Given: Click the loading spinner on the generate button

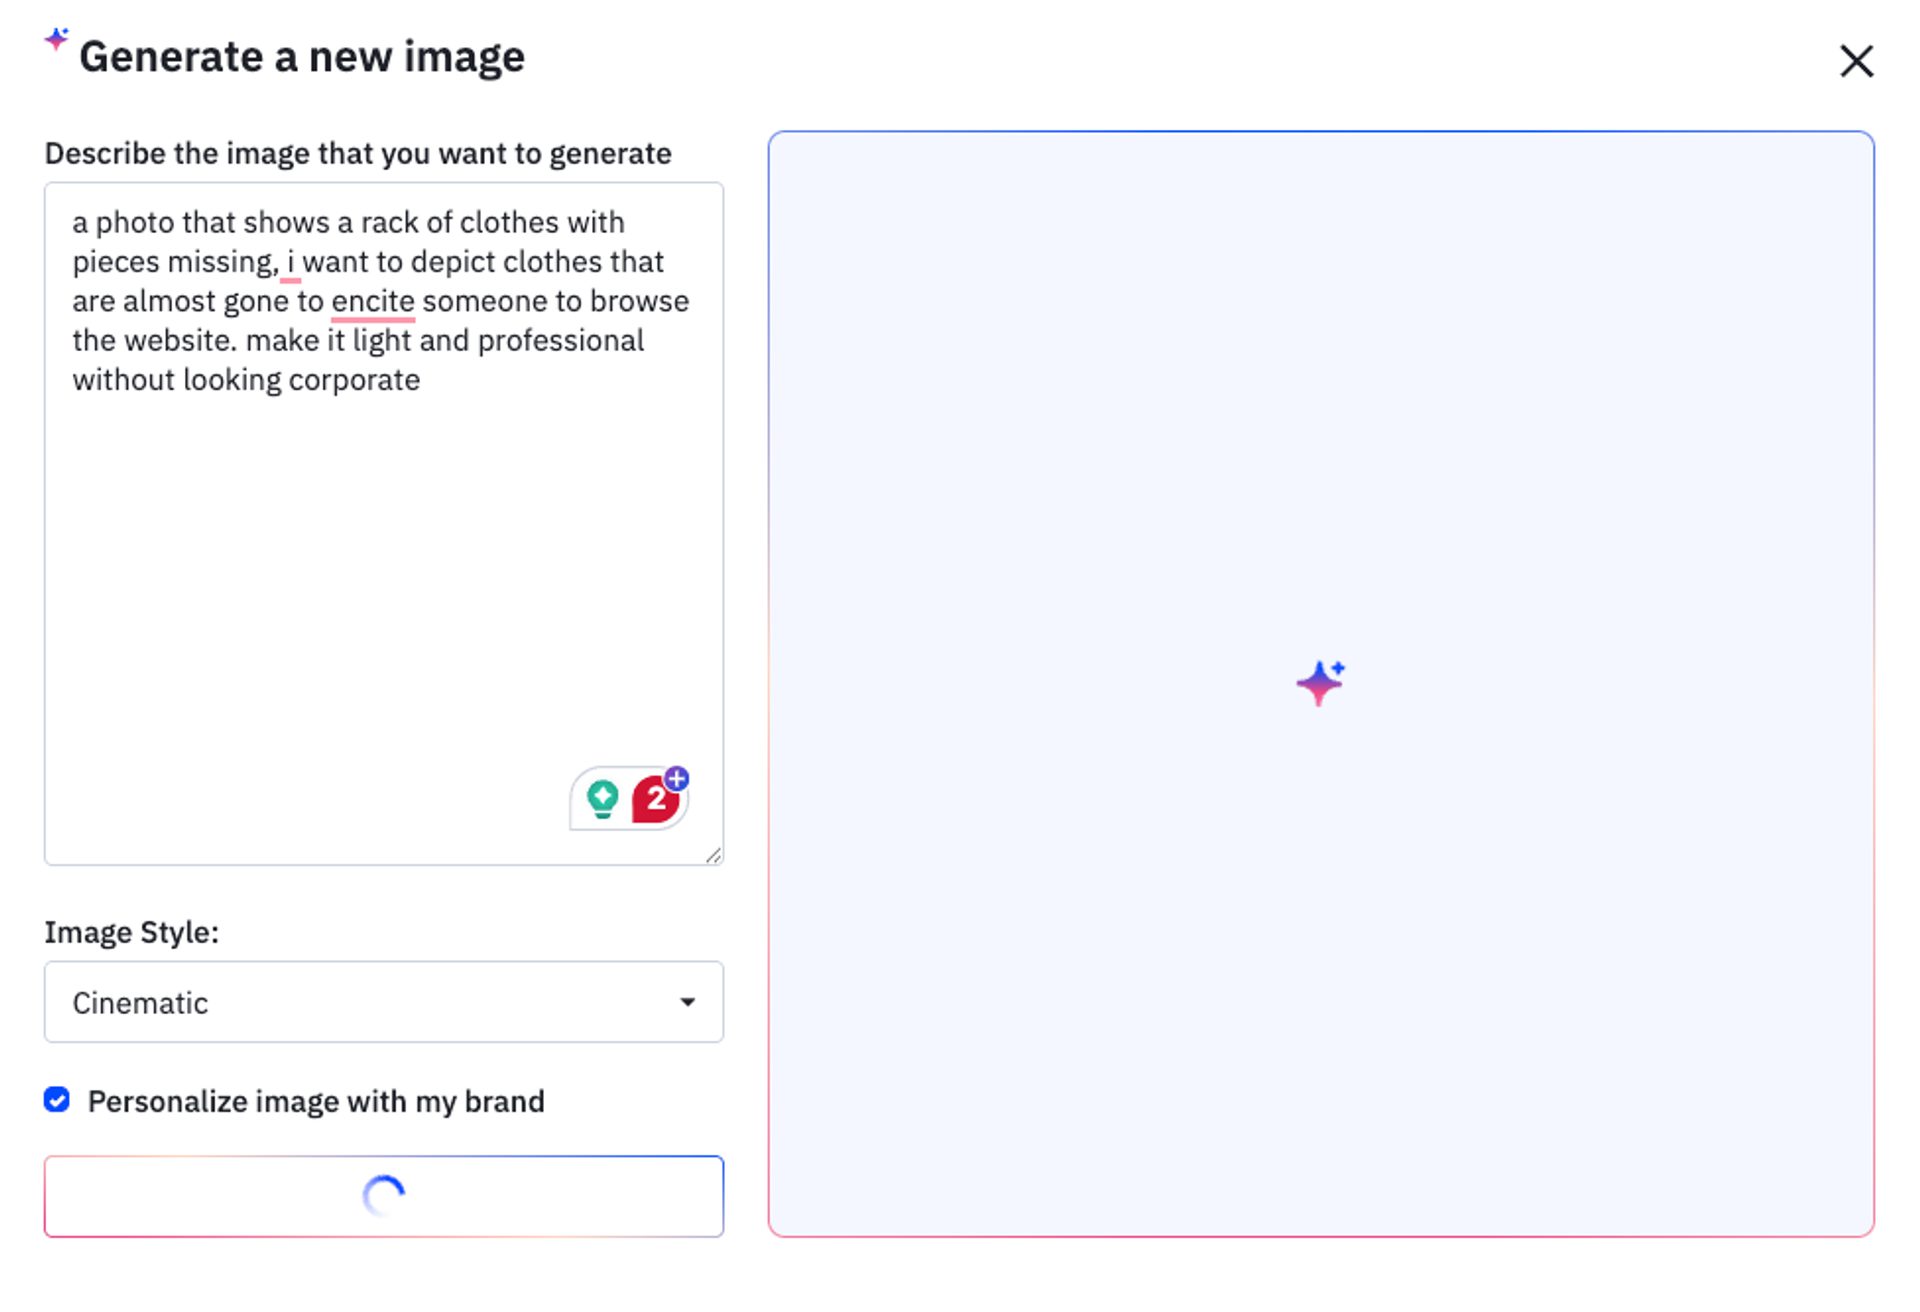Looking at the screenshot, I should click(383, 1196).
